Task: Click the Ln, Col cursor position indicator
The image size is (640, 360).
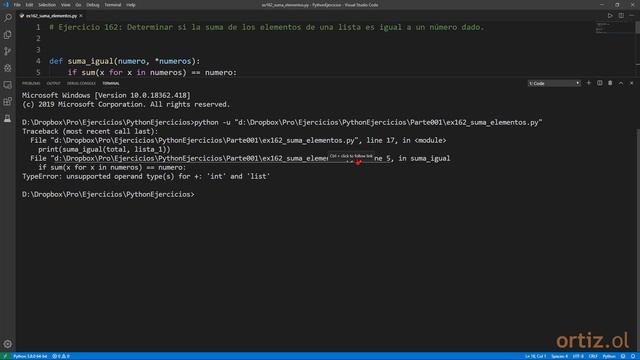Action: [x=535, y=356]
